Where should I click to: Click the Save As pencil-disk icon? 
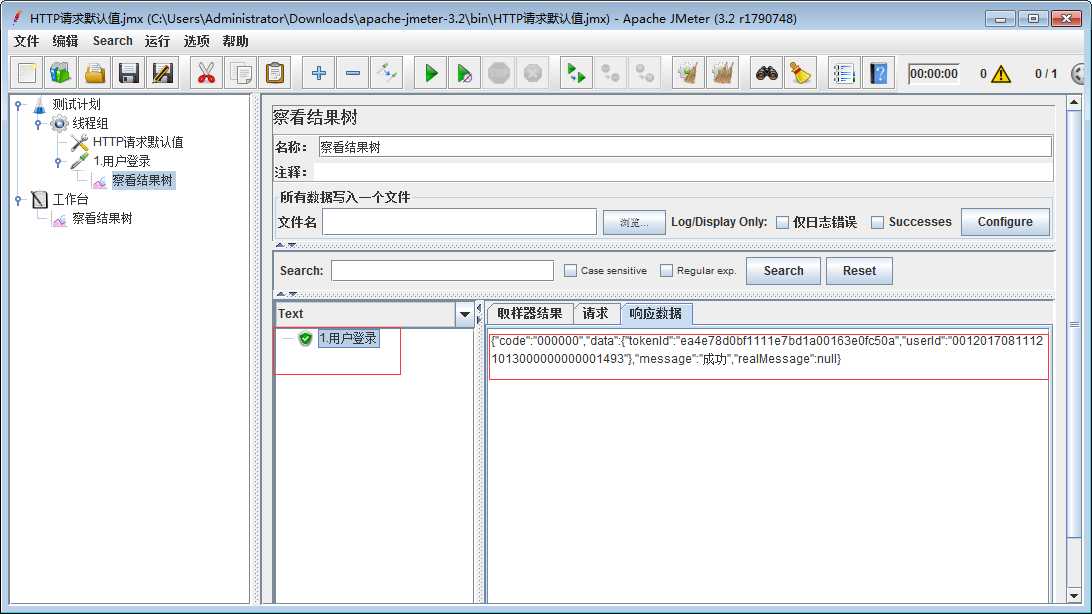(162, 73)
